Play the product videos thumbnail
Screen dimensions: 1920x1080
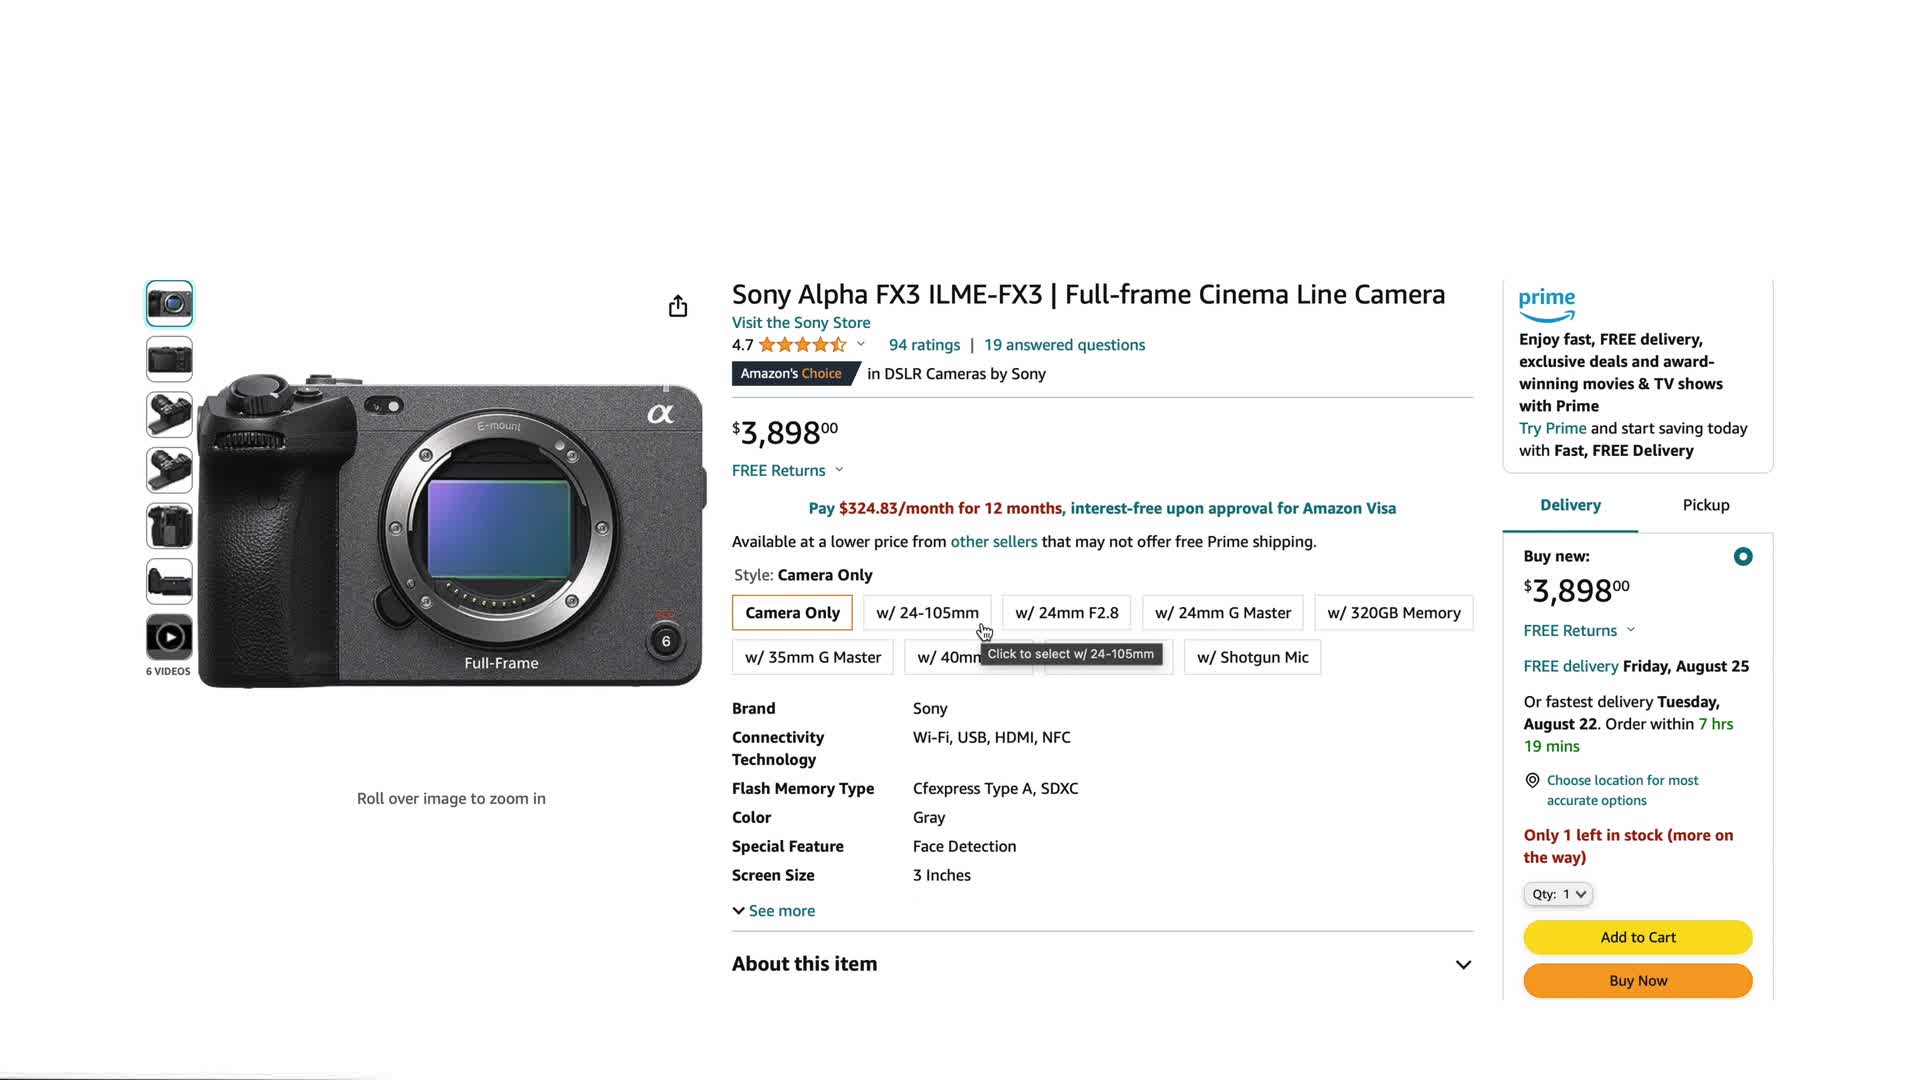point(169,637)
